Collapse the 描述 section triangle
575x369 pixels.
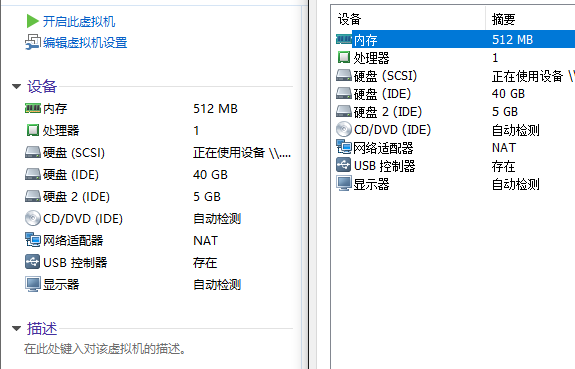click(x=17, y=328)
